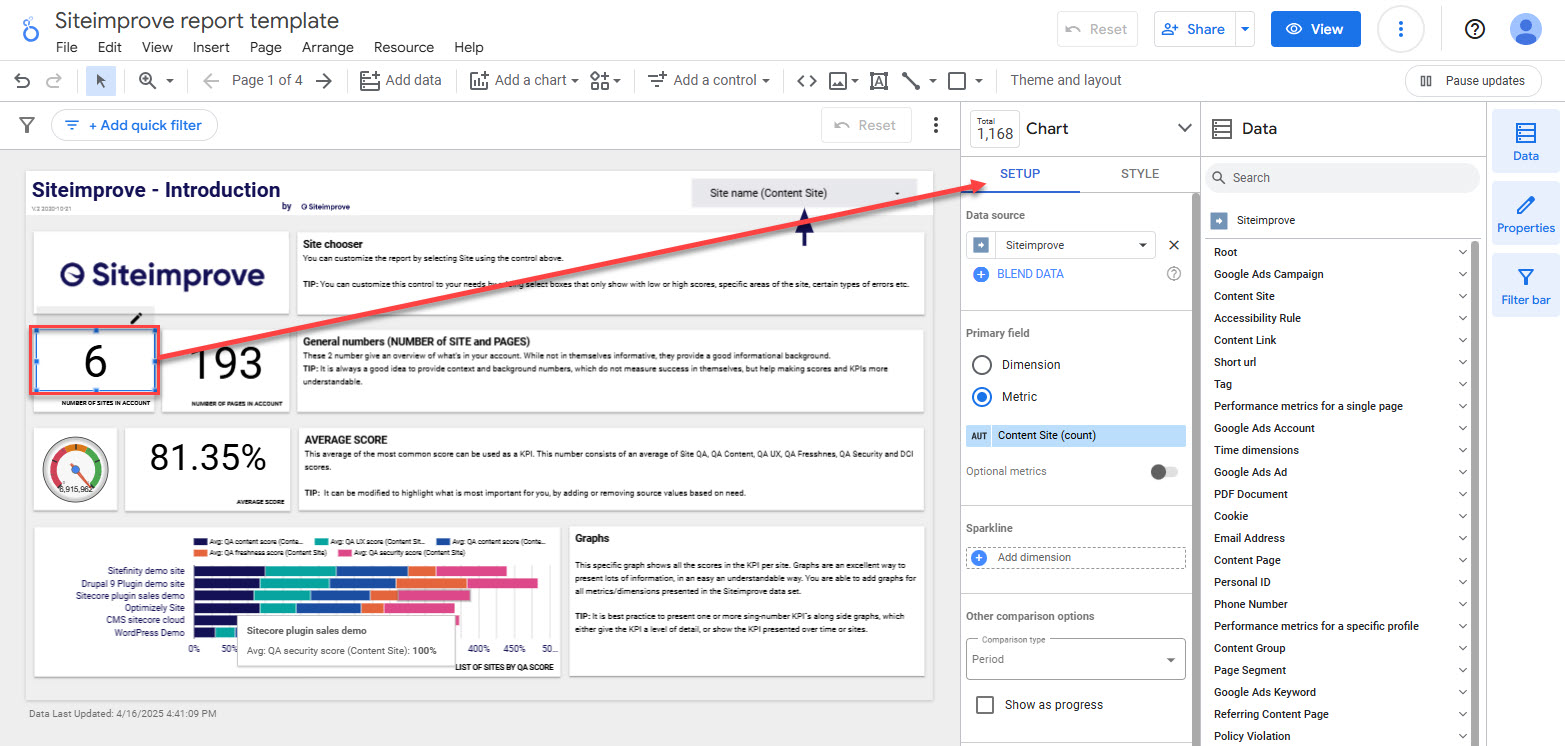
Task: Choose the line drawing tool
Action: pyautogui.click(x=908, y=80)
